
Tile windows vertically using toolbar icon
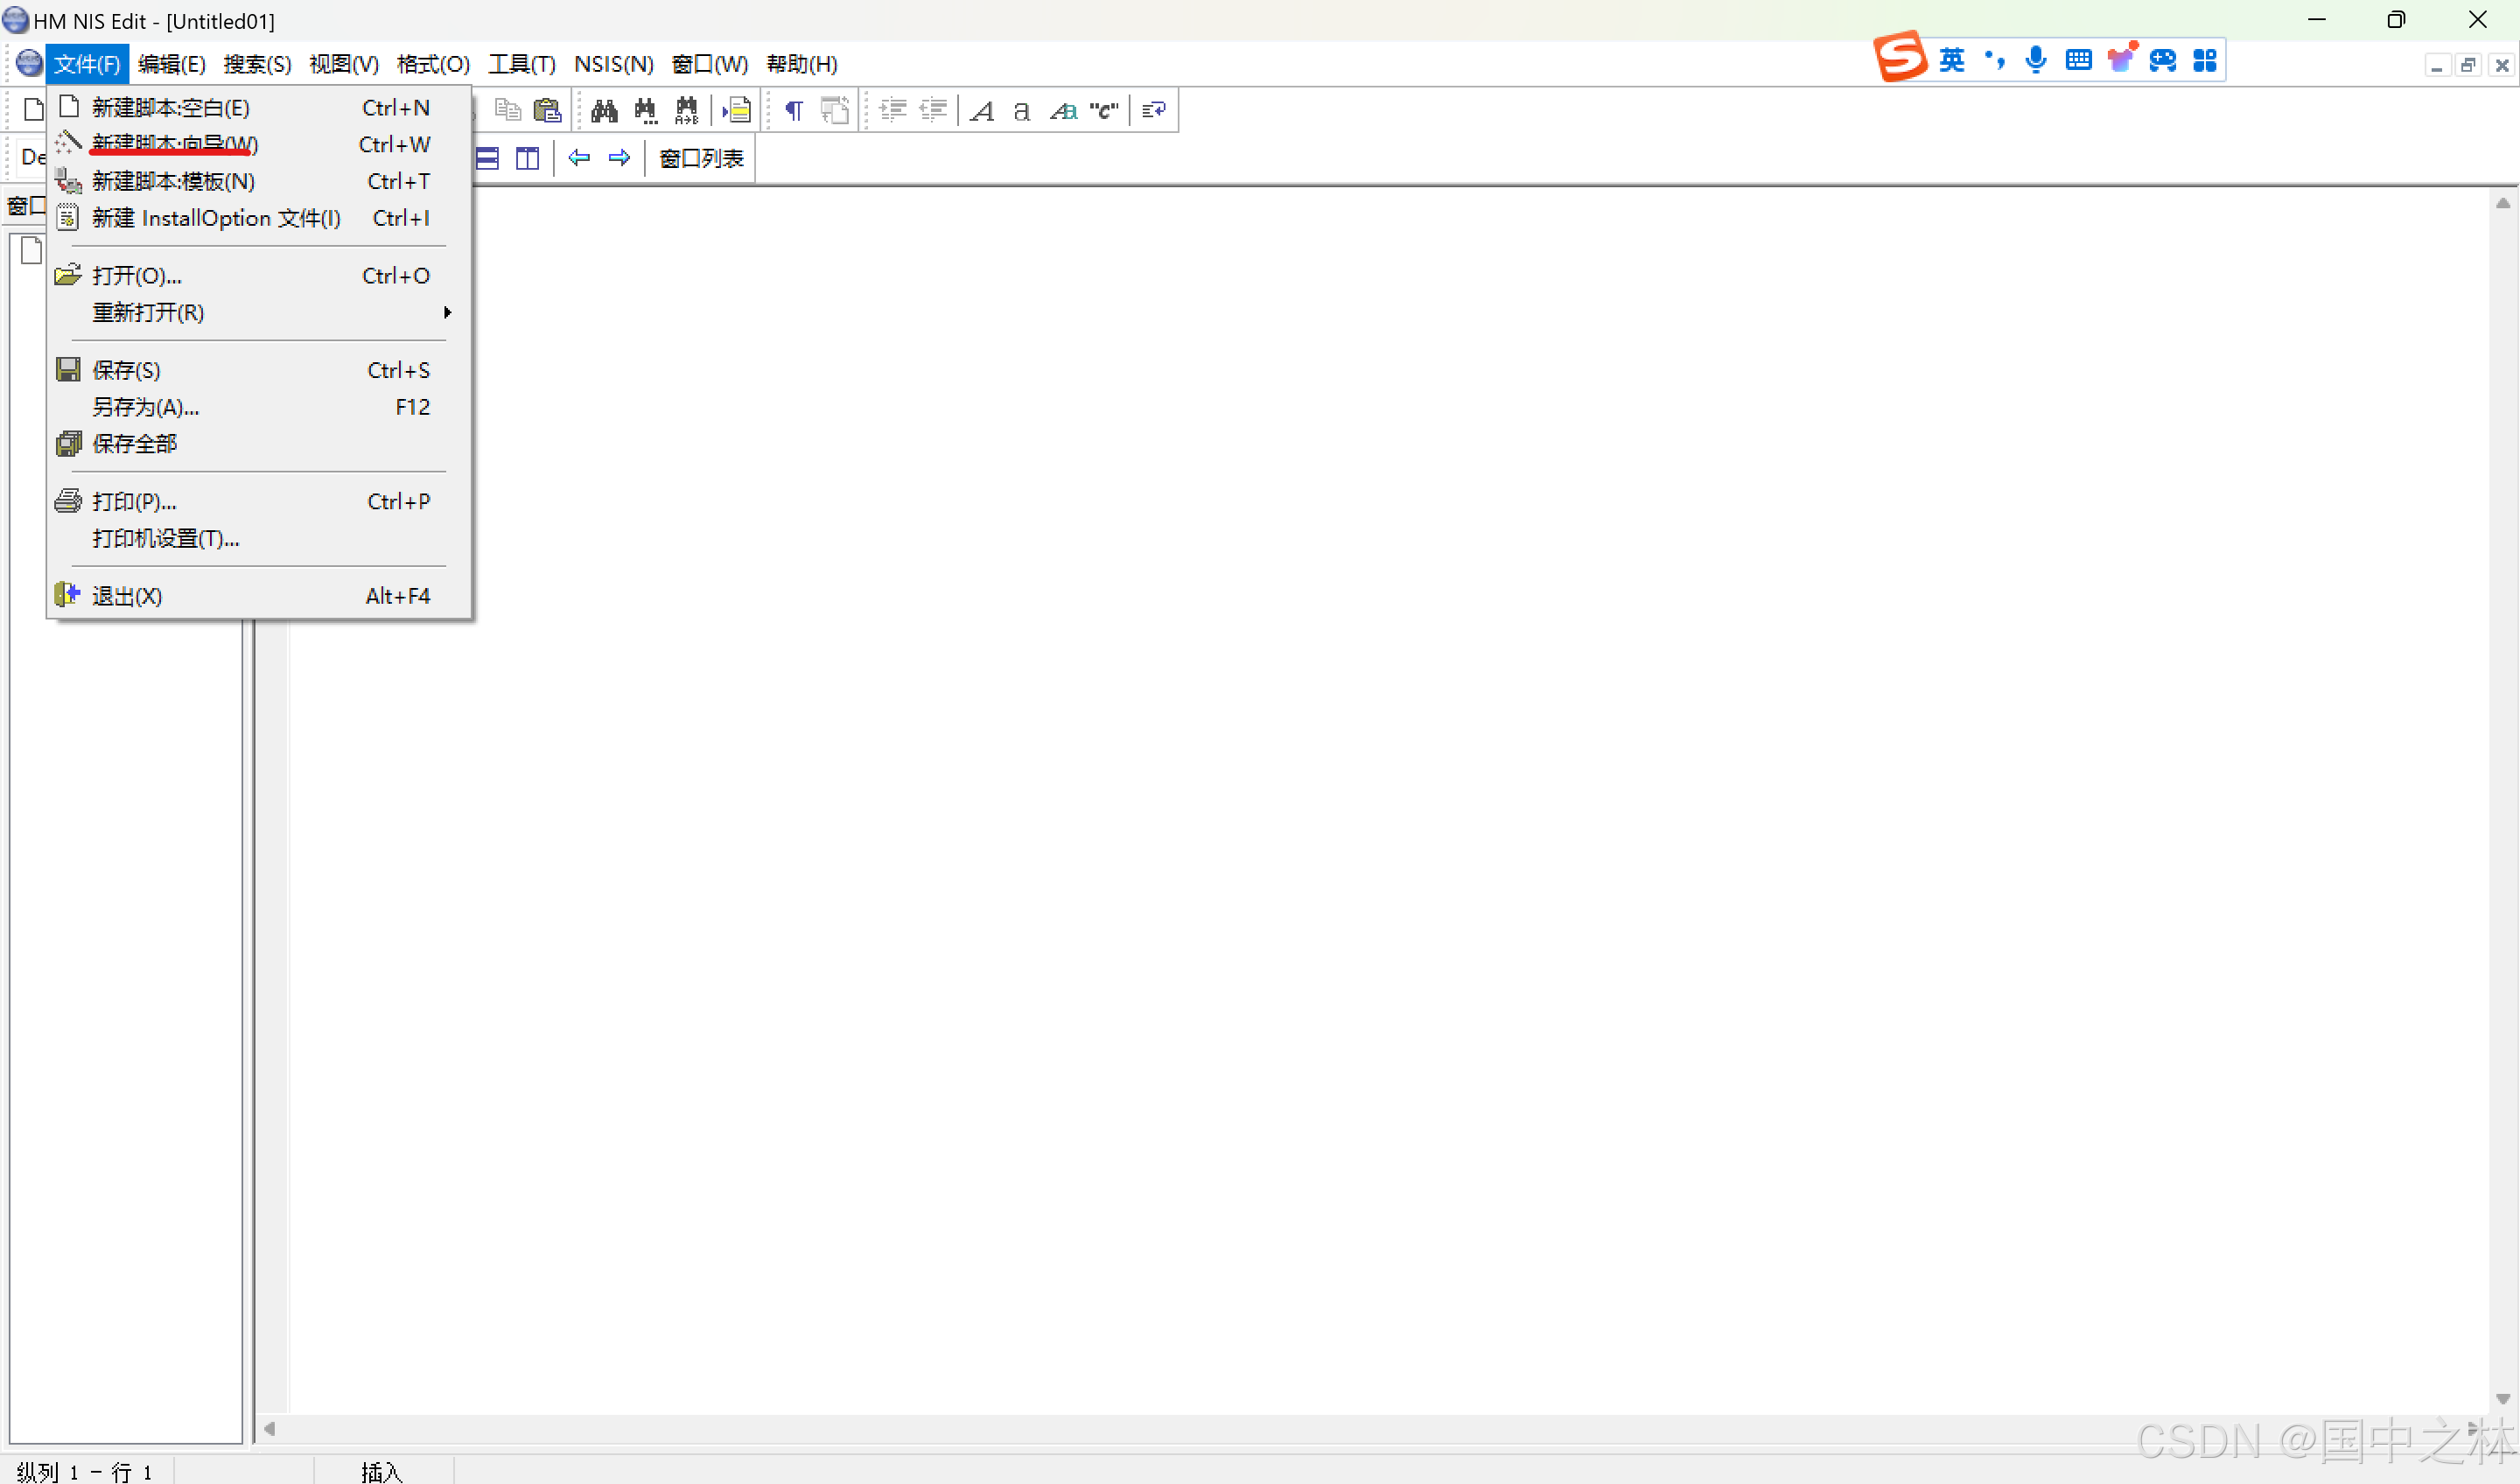pos(527,158)
